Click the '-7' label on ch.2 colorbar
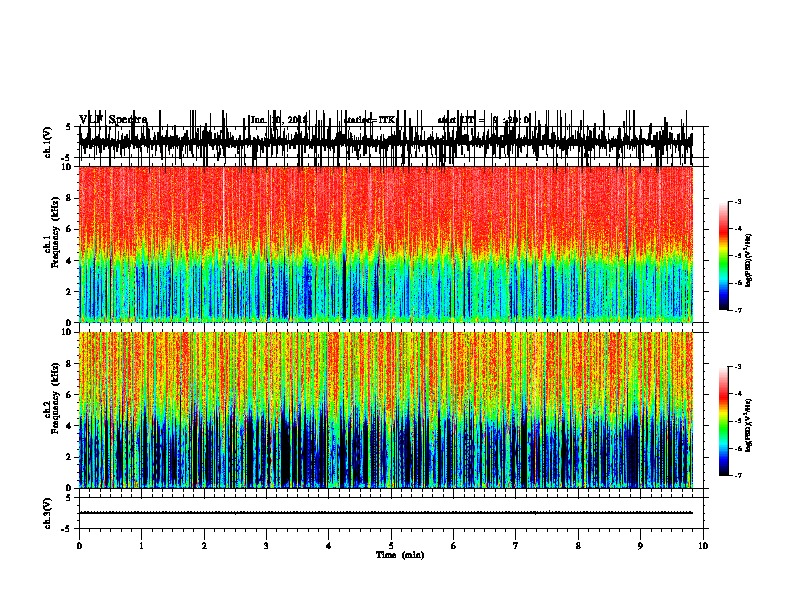This screenshot has height=612, width=792. pos(737,475)
